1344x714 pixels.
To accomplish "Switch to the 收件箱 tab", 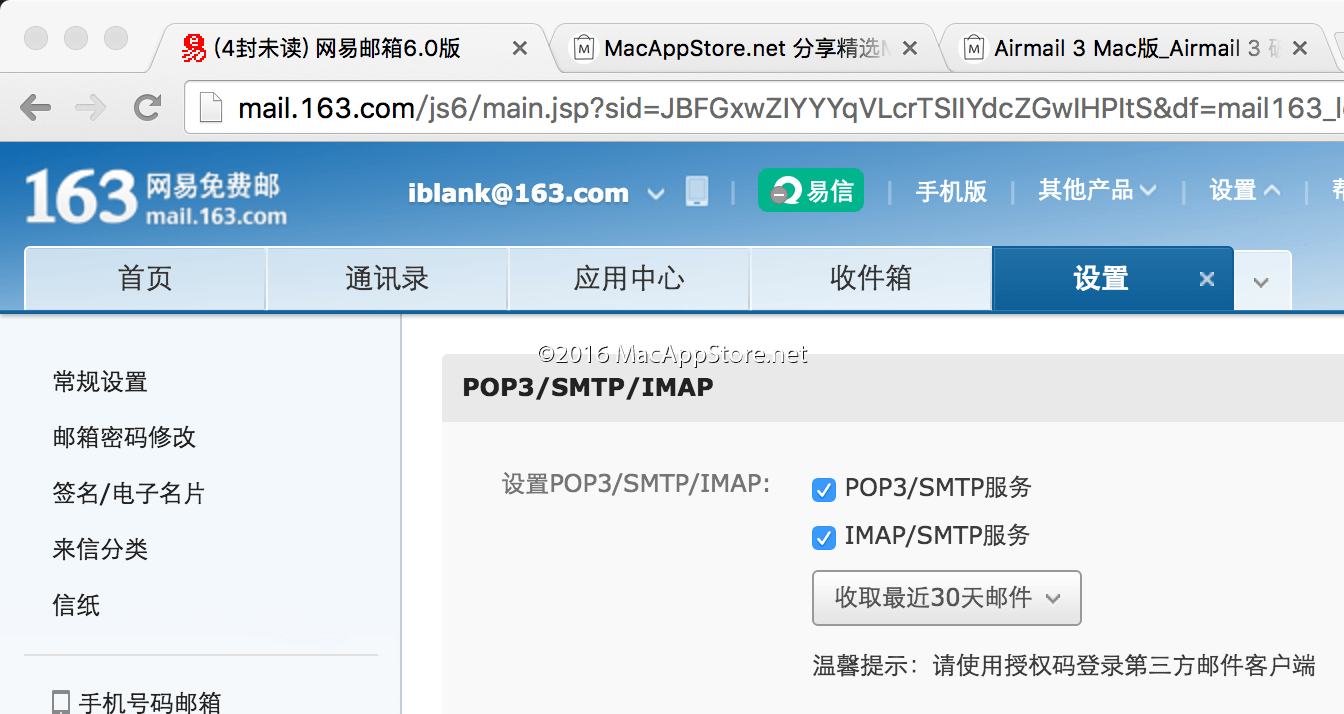I will (x=870, y=278).
